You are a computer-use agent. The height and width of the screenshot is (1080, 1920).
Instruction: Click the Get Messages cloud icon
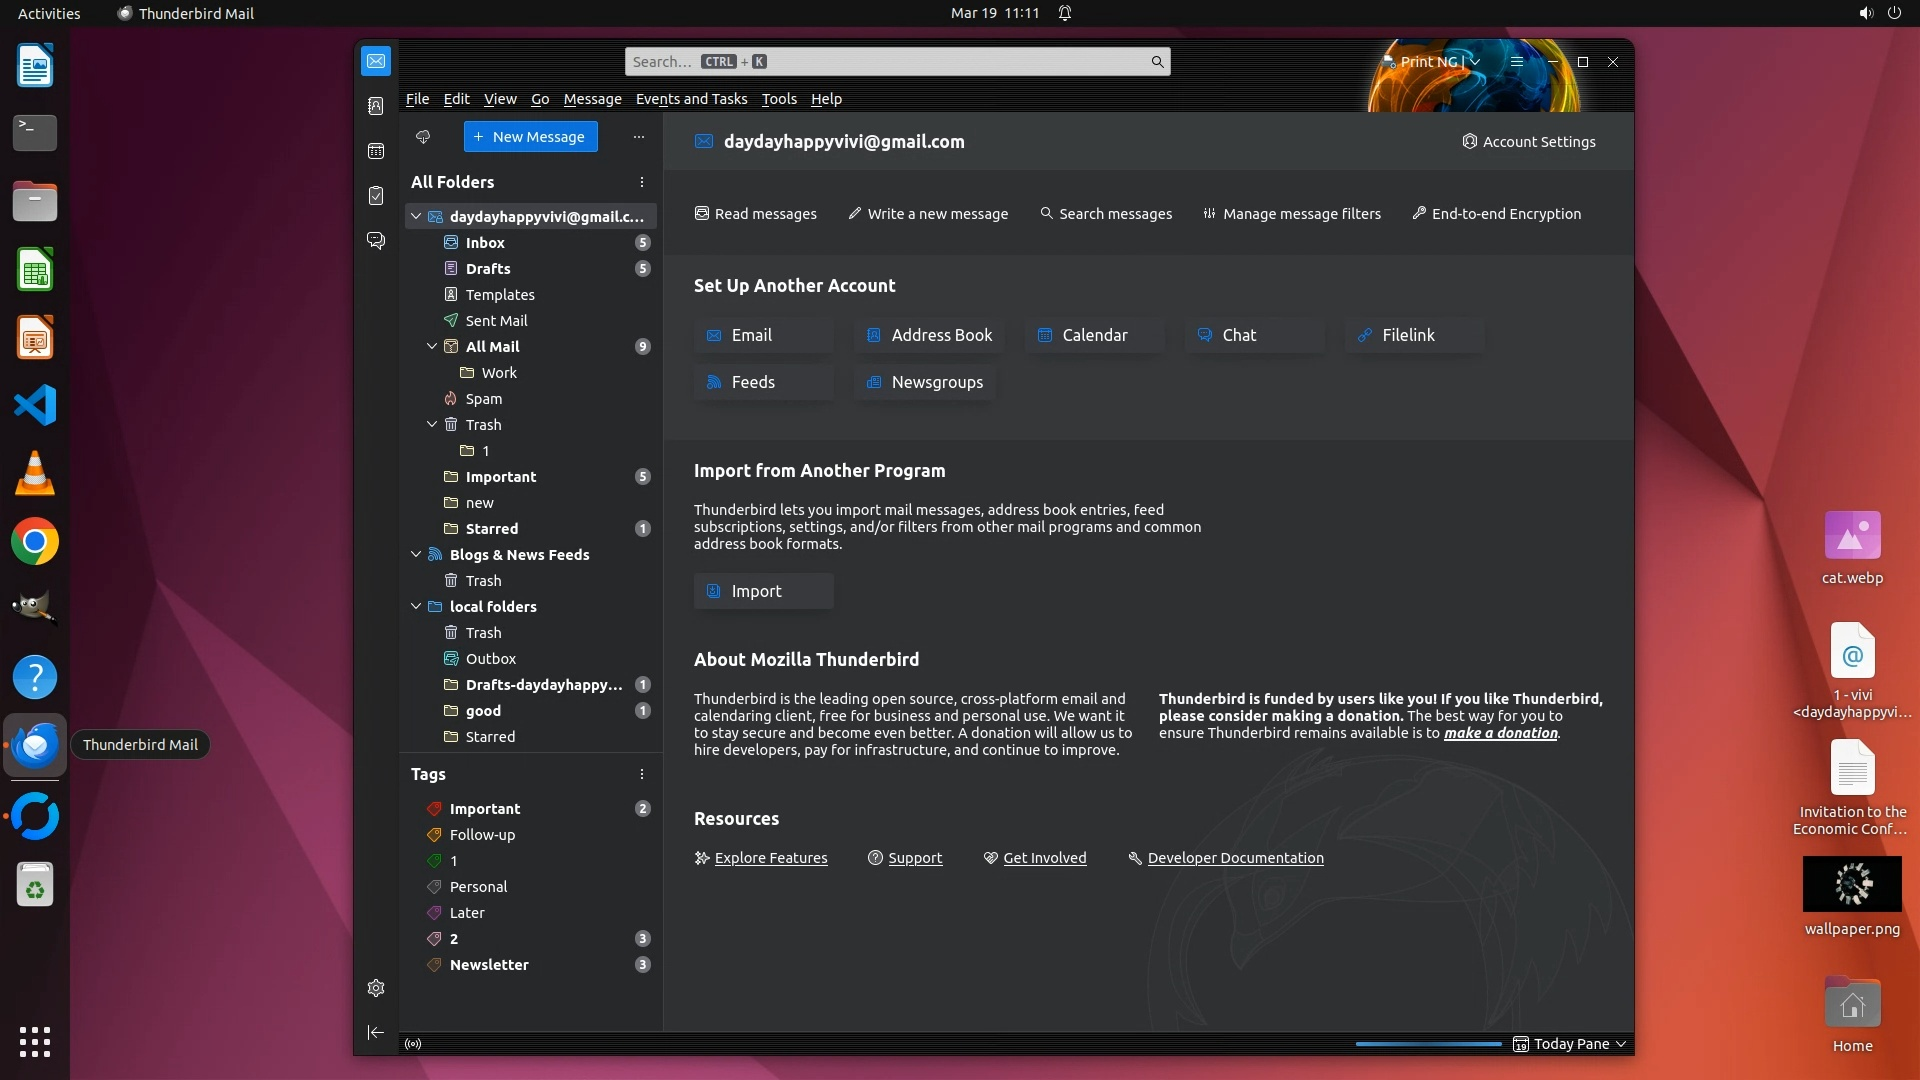point(423,137)
